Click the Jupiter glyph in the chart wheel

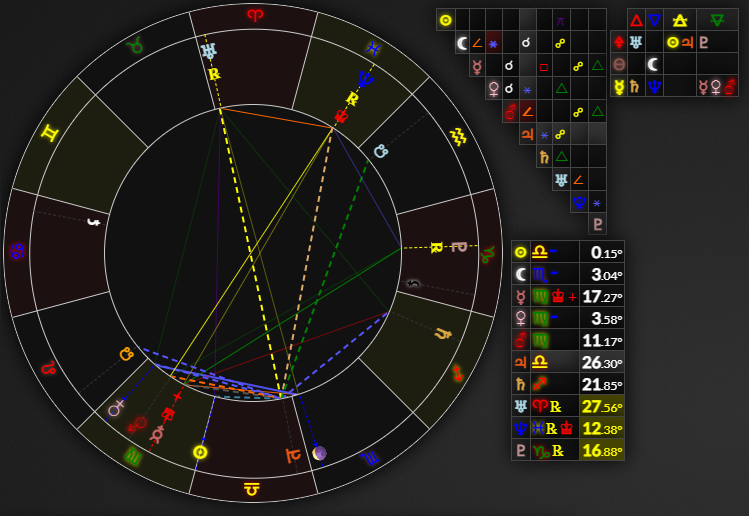coord(290,455)
